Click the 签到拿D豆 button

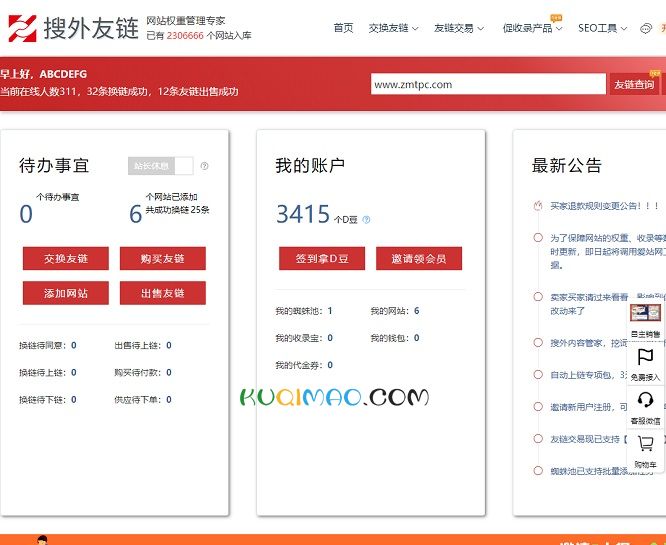[x=322, y=259]
